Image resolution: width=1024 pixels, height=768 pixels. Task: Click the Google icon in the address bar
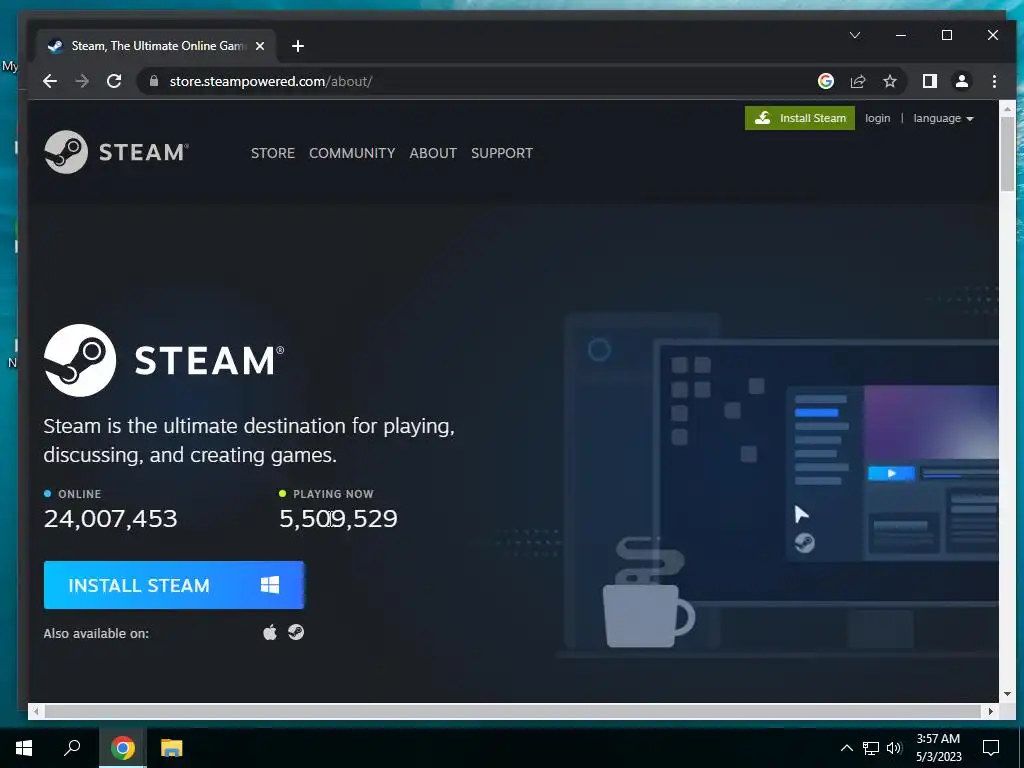click(x=825, y=81)
